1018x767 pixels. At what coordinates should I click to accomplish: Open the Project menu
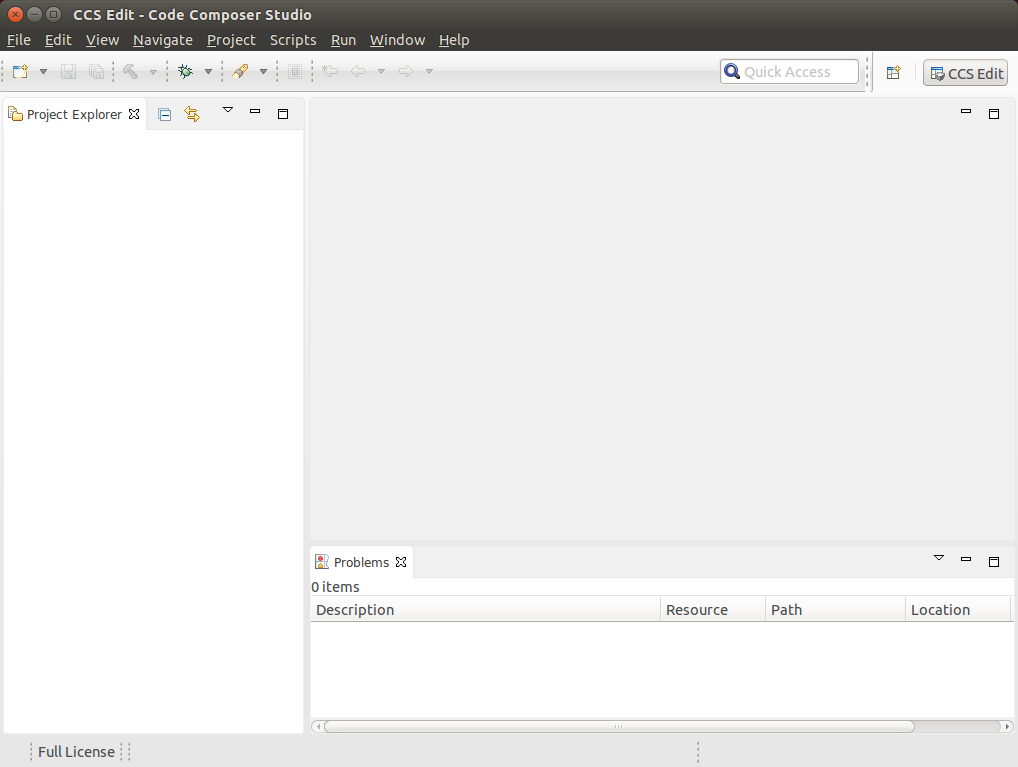(231, 40)
